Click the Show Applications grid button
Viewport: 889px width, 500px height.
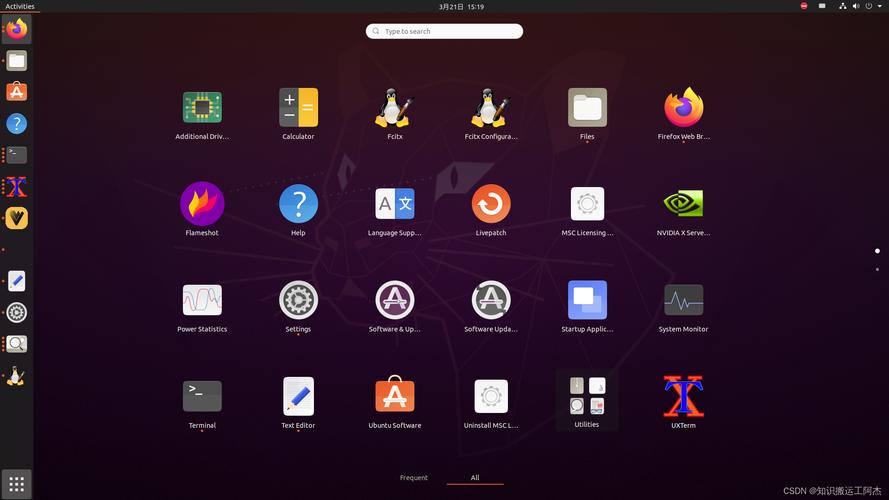tap(16, 484)
